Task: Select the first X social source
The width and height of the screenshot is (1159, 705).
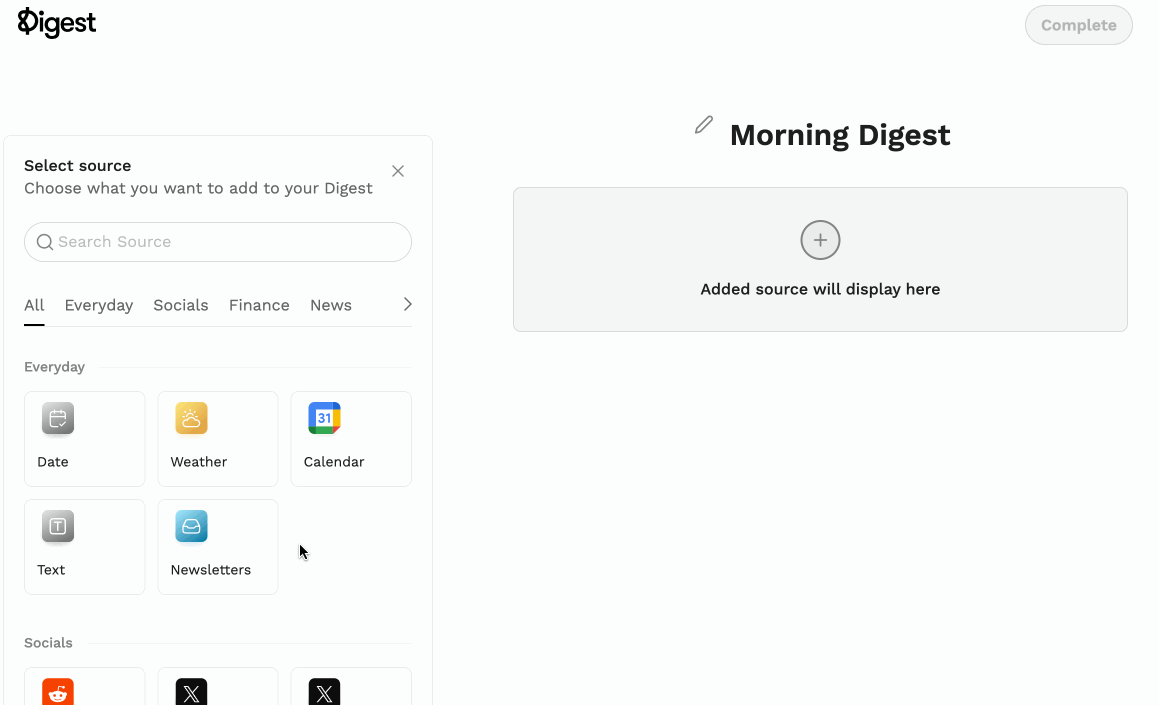Action: coord(191,692)
